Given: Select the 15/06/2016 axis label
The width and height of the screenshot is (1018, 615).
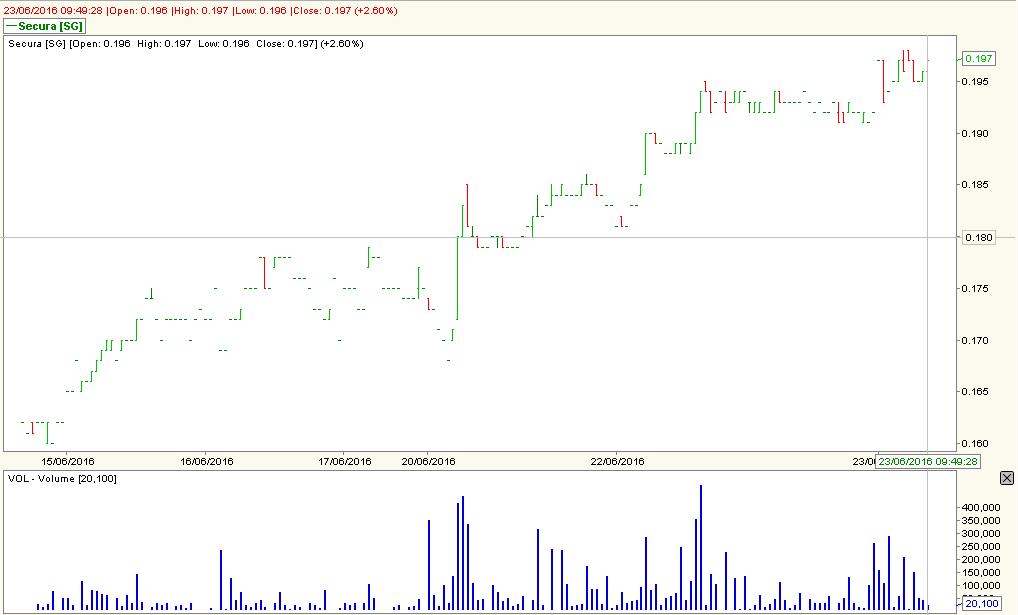Looking at the screenshot, I should click(x=70, y=462).
